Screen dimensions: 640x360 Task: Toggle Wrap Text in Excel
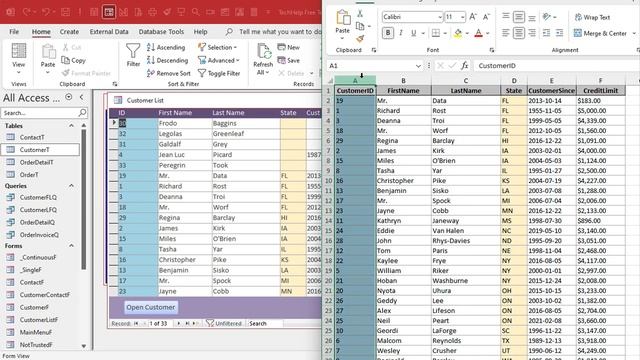tap(592, 17)
